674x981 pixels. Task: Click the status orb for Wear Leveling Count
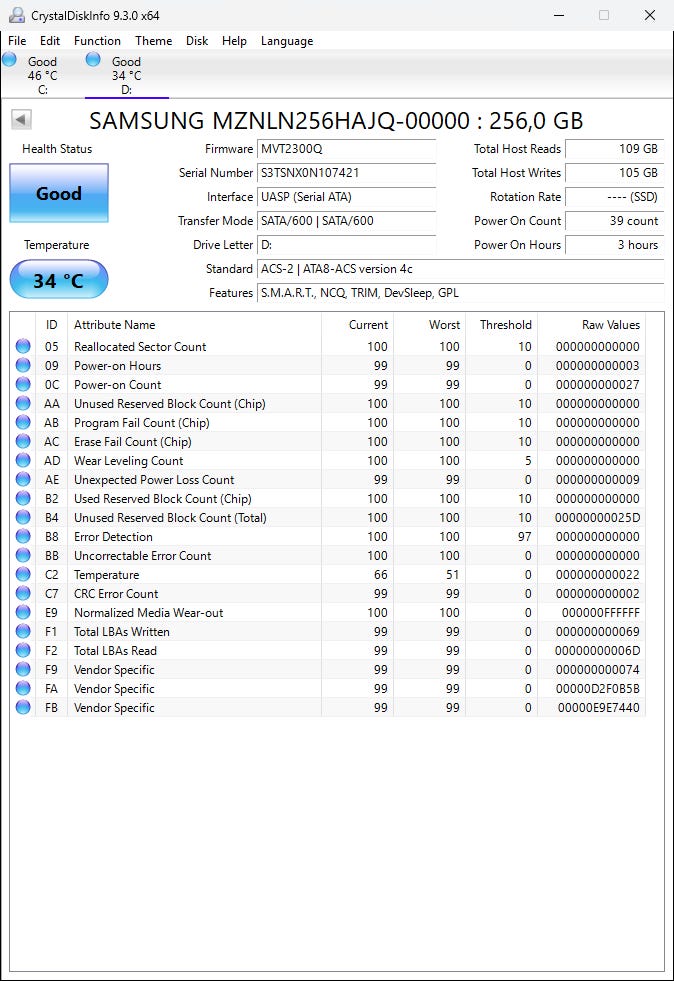click(x=22, y=461)
